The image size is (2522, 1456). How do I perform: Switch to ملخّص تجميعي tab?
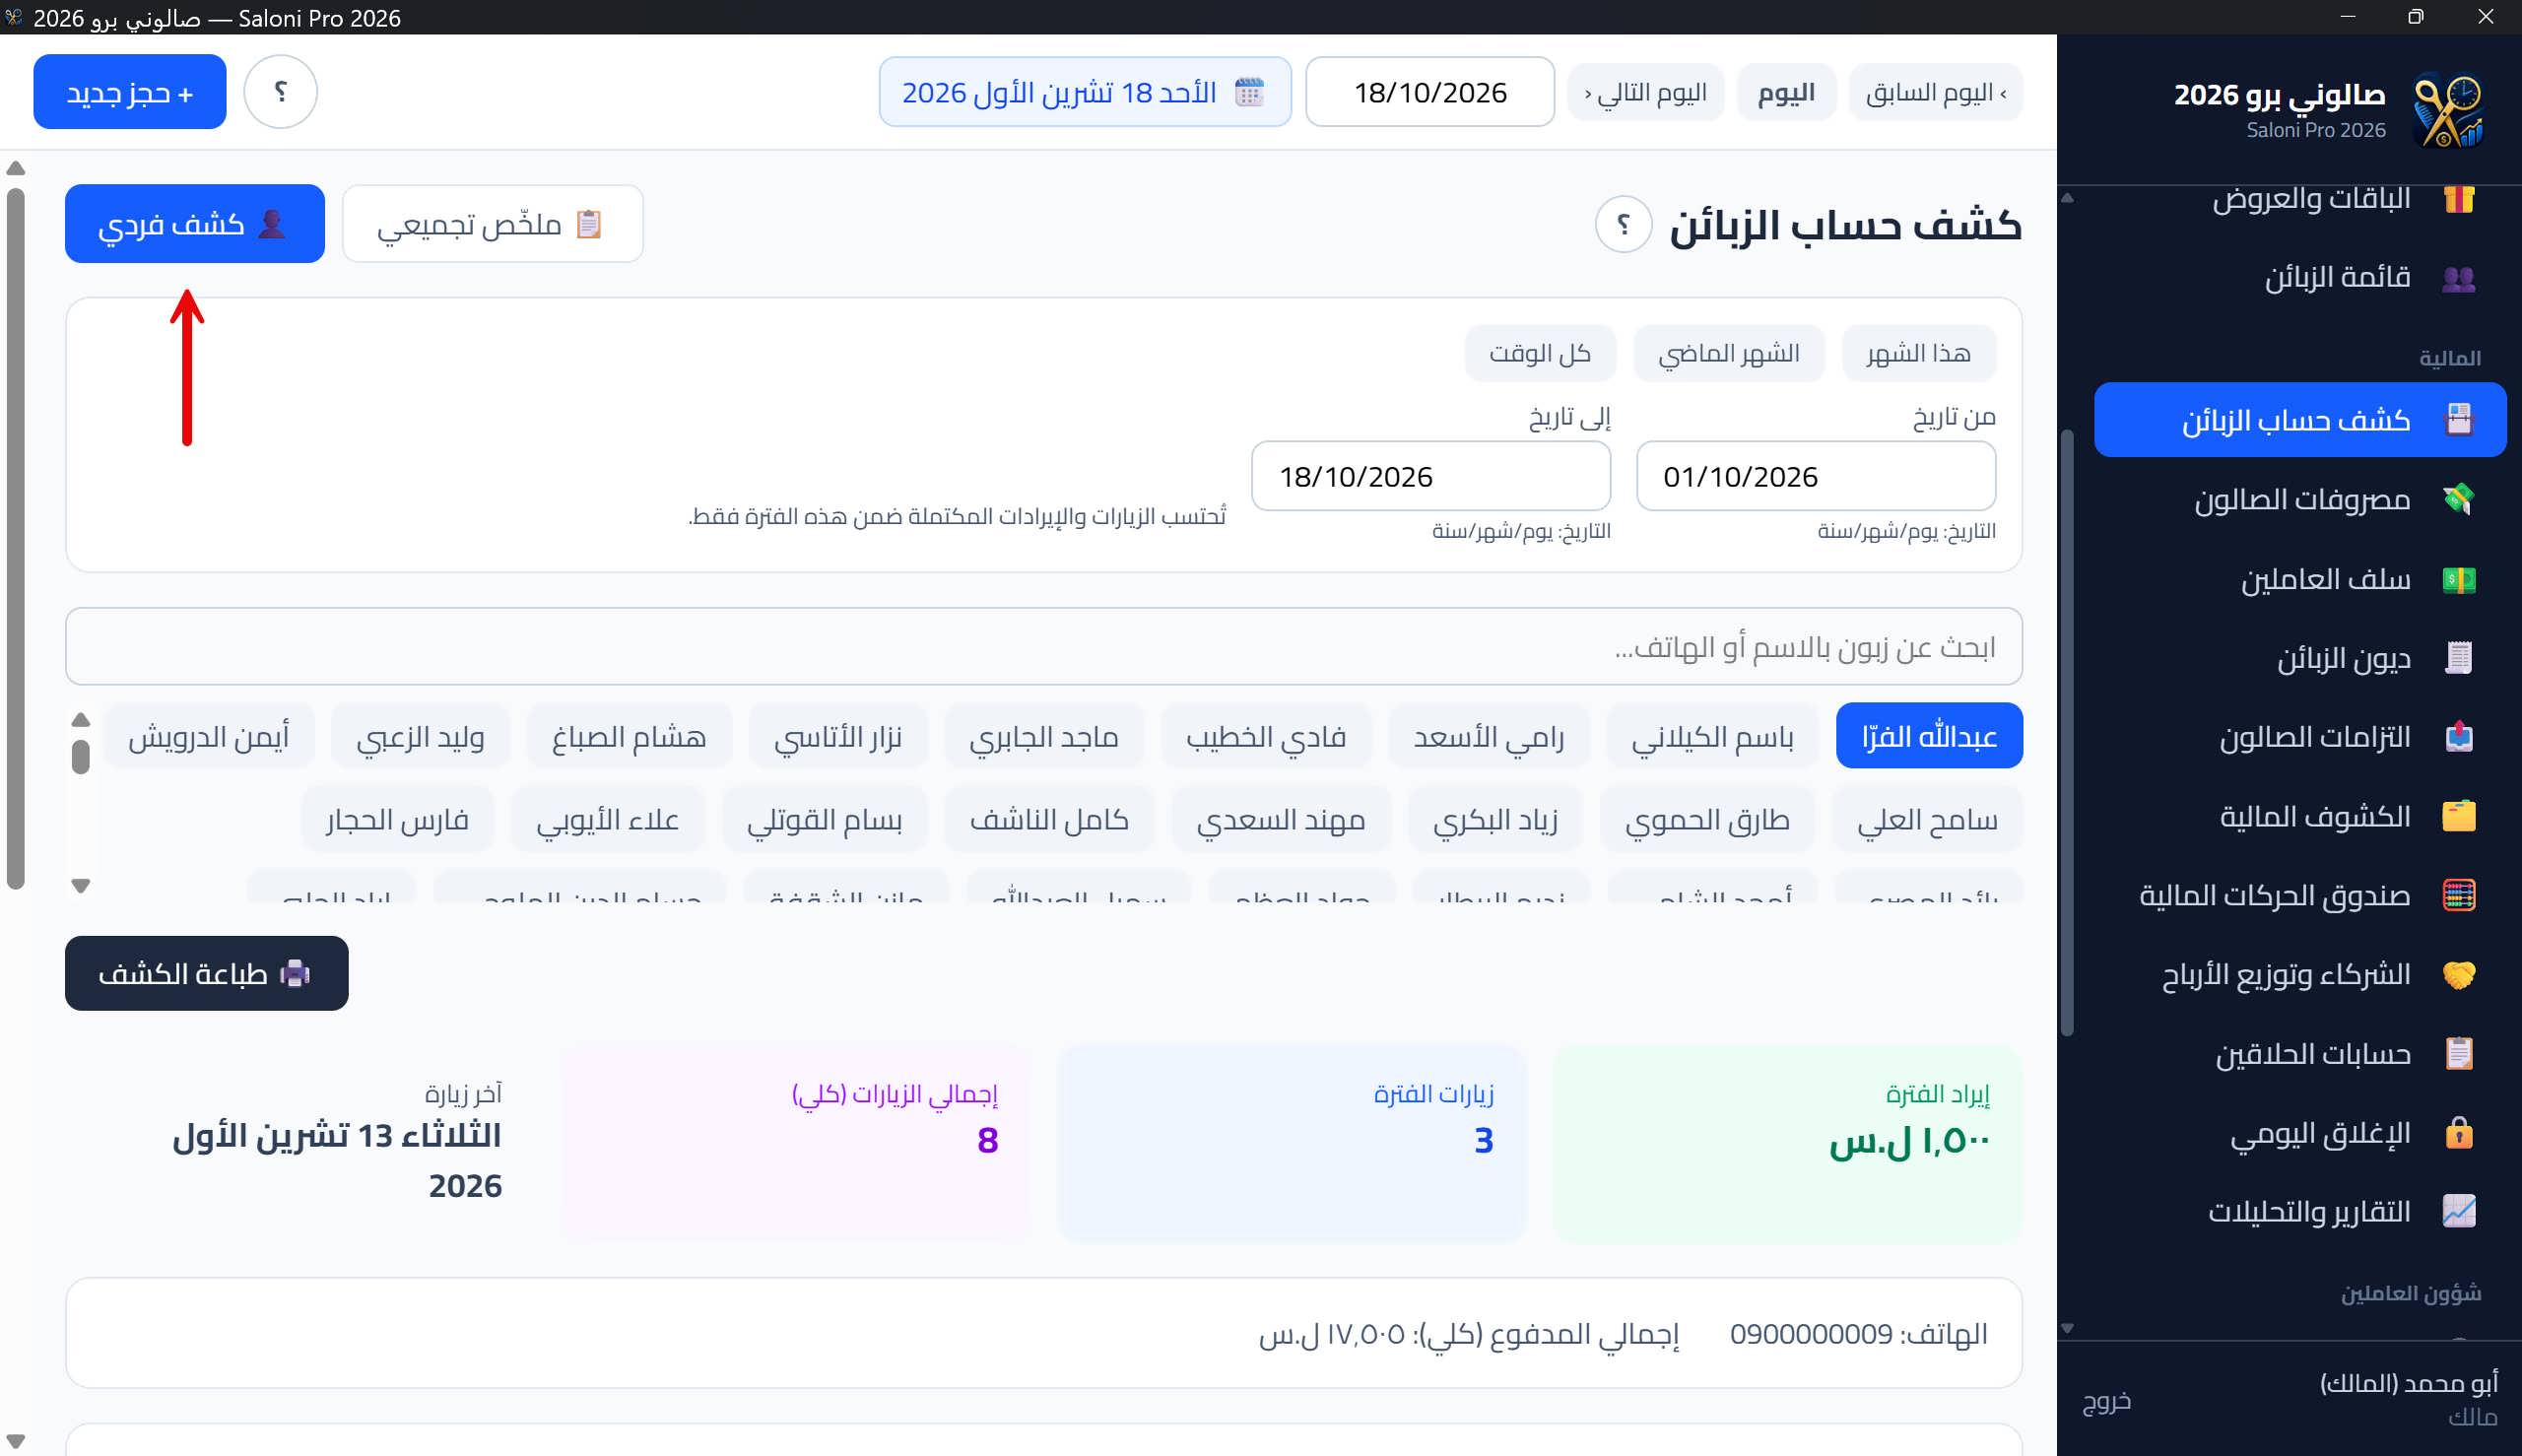(x=492, y=223)
